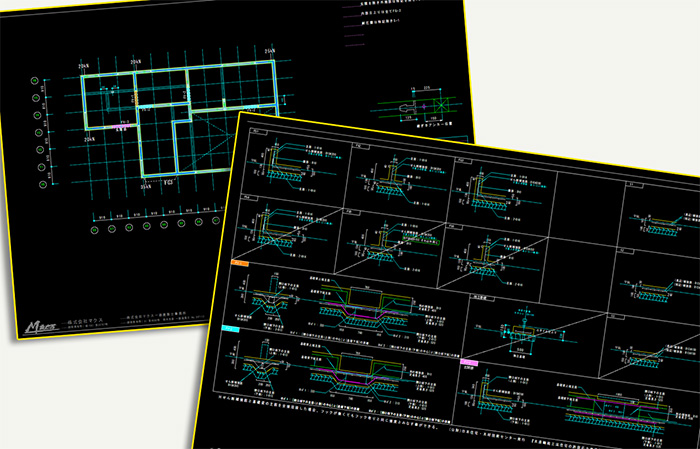Click the 20kN label at the plan's top-left corner
Viewport: 700px width, 449px height.
[85, 64]
